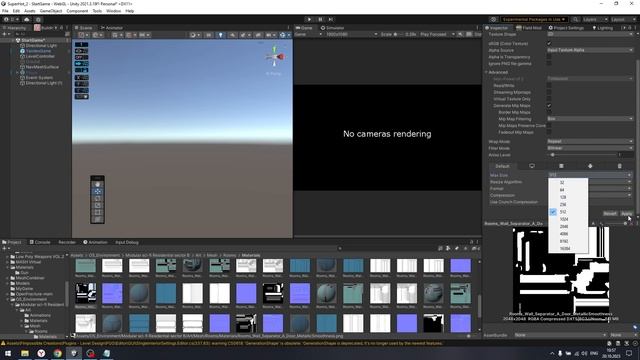Screen dimensions: 640x360
Task: Click the Pause button in top toolbar
Action: coord(320,19)
